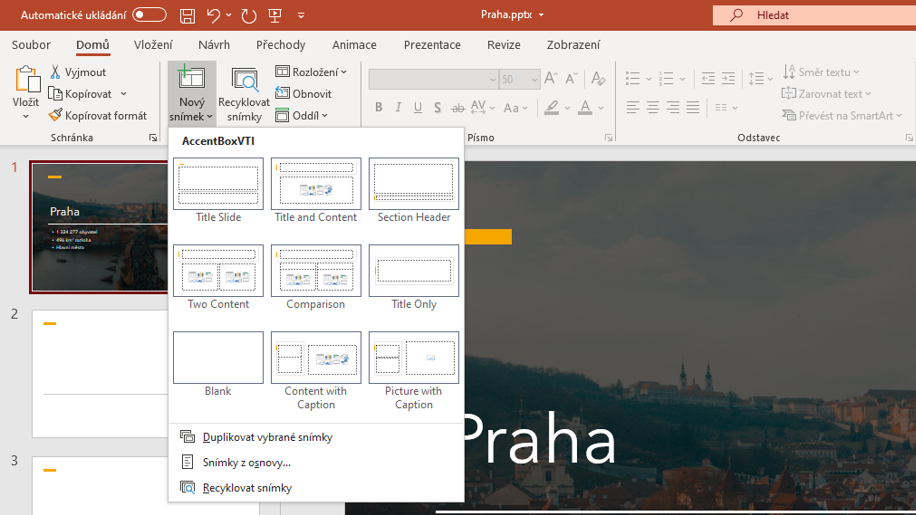Toggle Automatické ukládání switch
Image resolution: width=916 pixels, height=515 pixels.
pos(149,15)
